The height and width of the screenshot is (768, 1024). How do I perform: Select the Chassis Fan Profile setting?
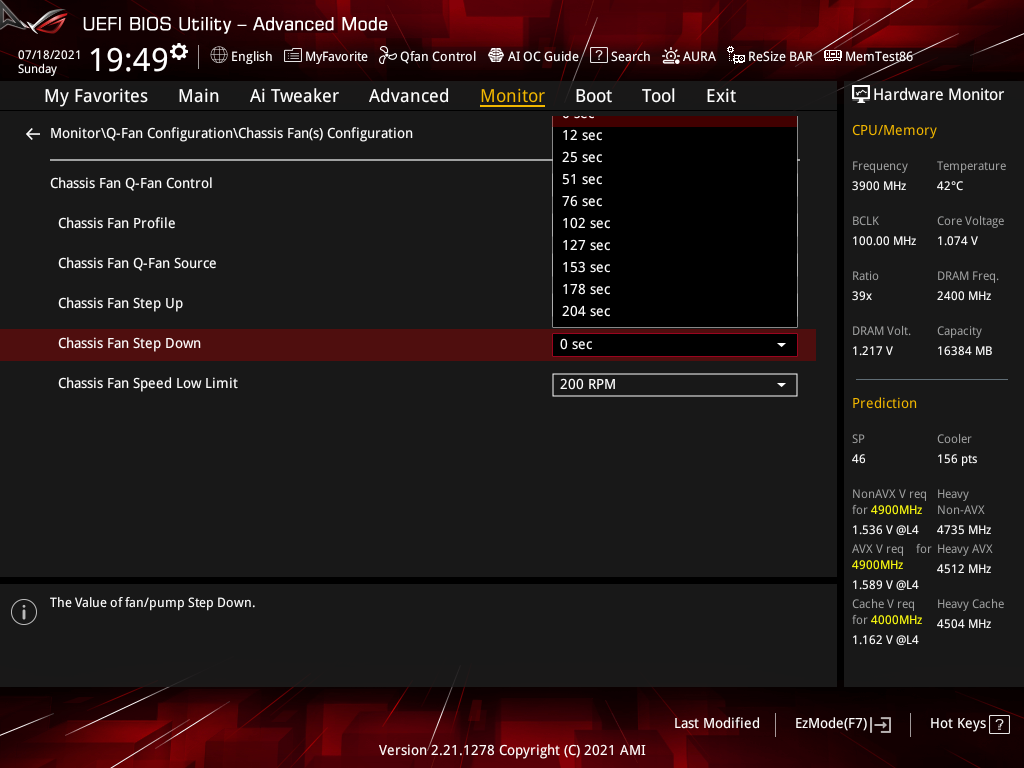click(x=116, y=222)
